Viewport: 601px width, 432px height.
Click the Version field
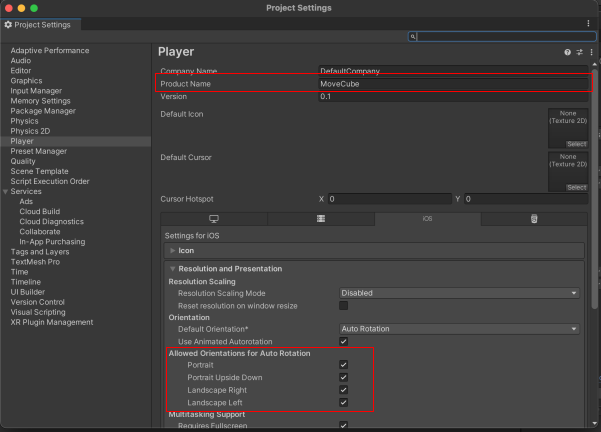coord(453,97)
